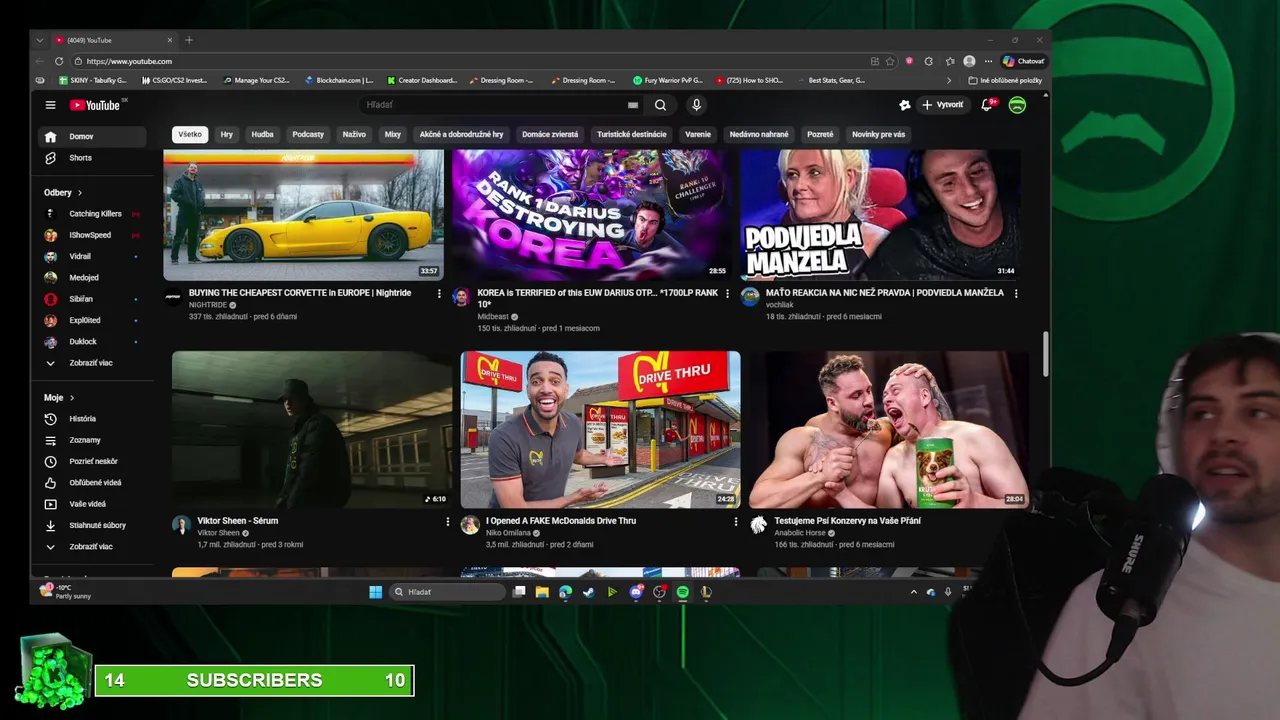Start voice search with microphone icon

[696, 105]
